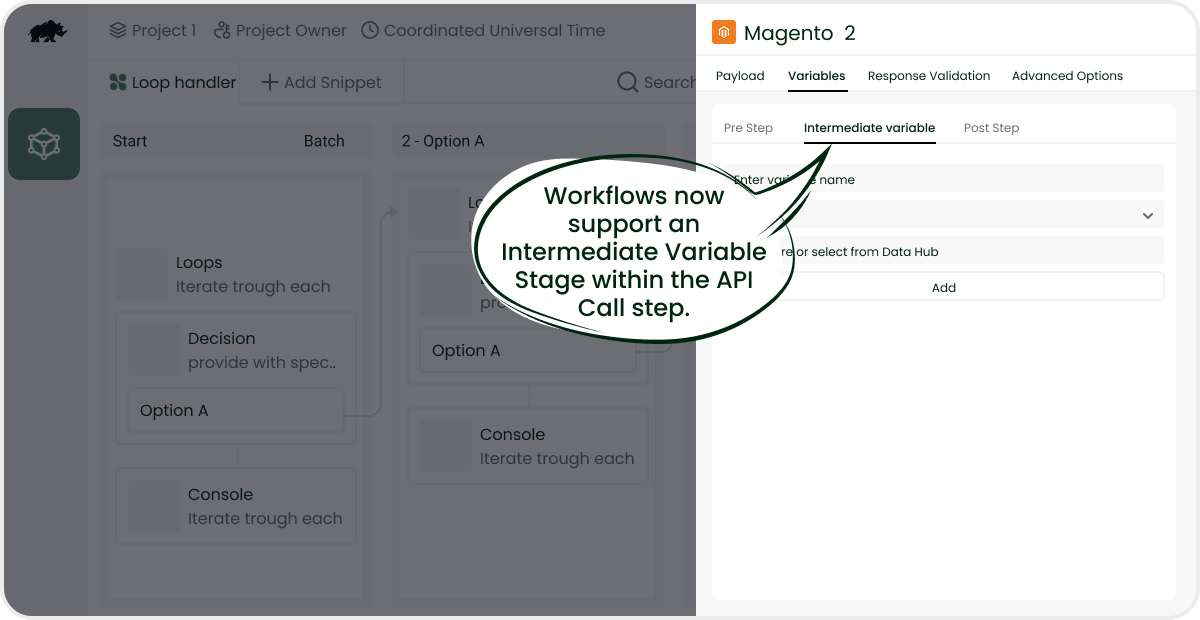Switch to Response Validation tab

click(x=928, y=76)
